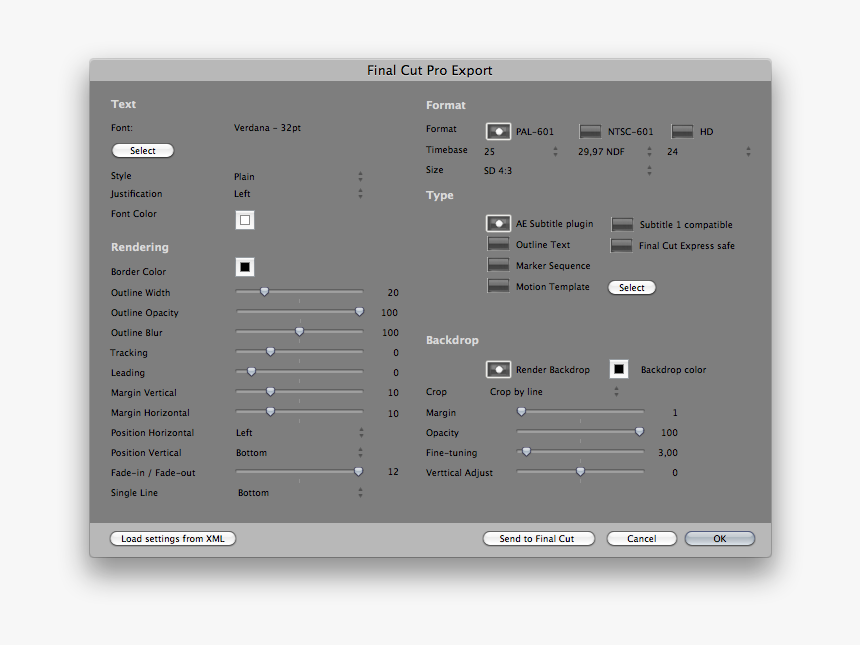Cancel the export dialog

click(x=642, y=539)
